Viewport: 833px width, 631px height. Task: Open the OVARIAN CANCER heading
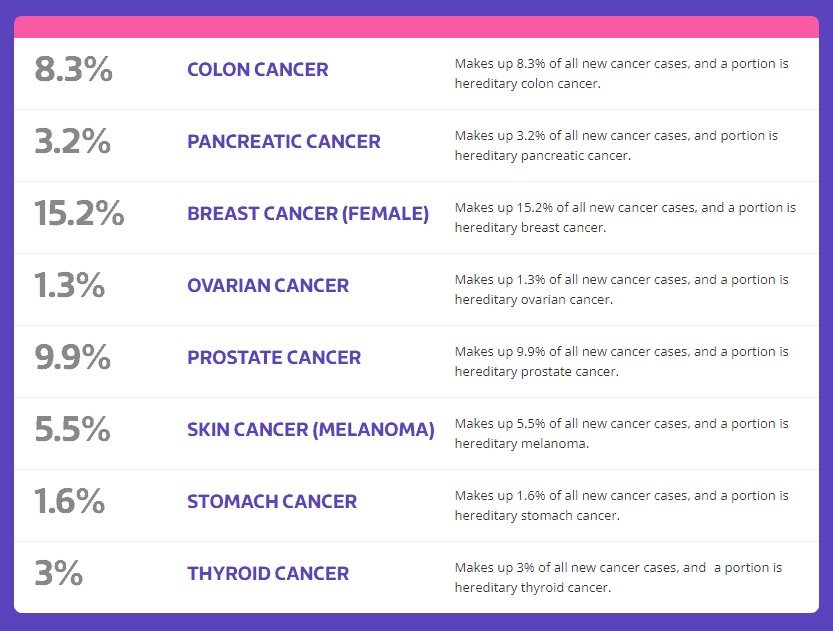click(x=268, y=286)
